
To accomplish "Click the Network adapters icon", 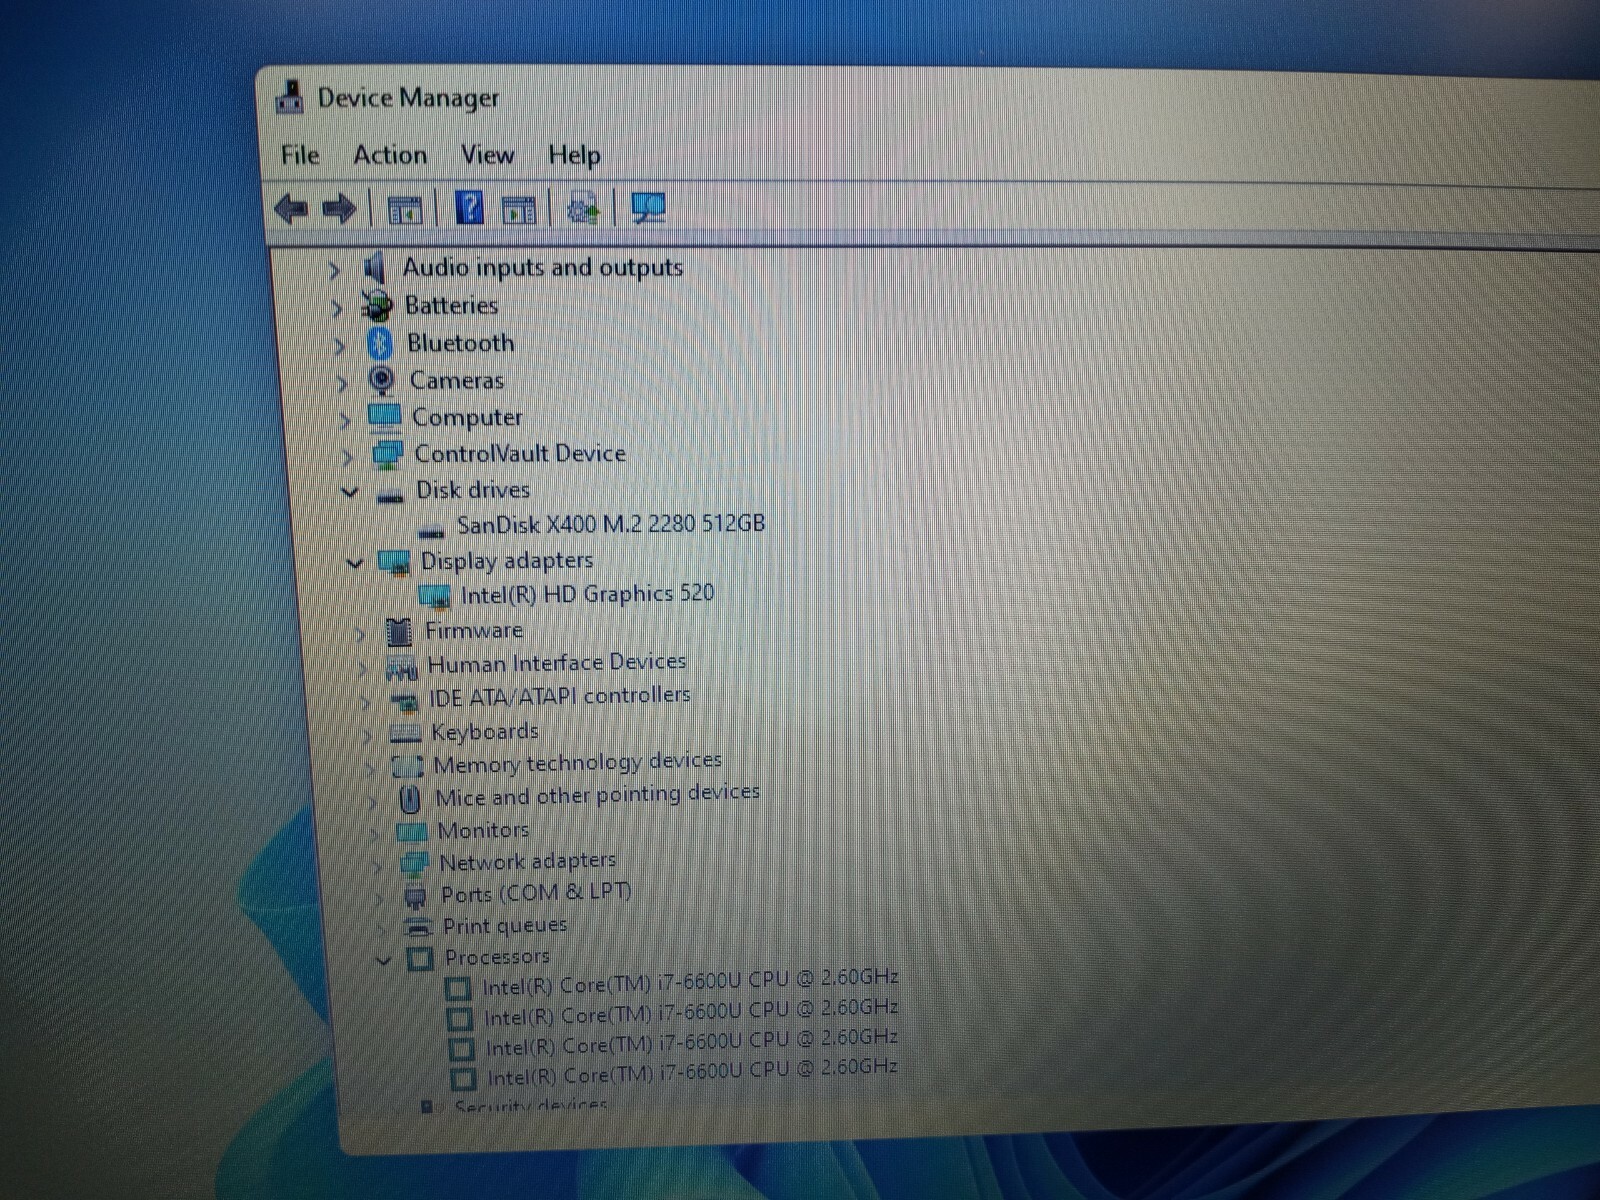I will (414, 863).
